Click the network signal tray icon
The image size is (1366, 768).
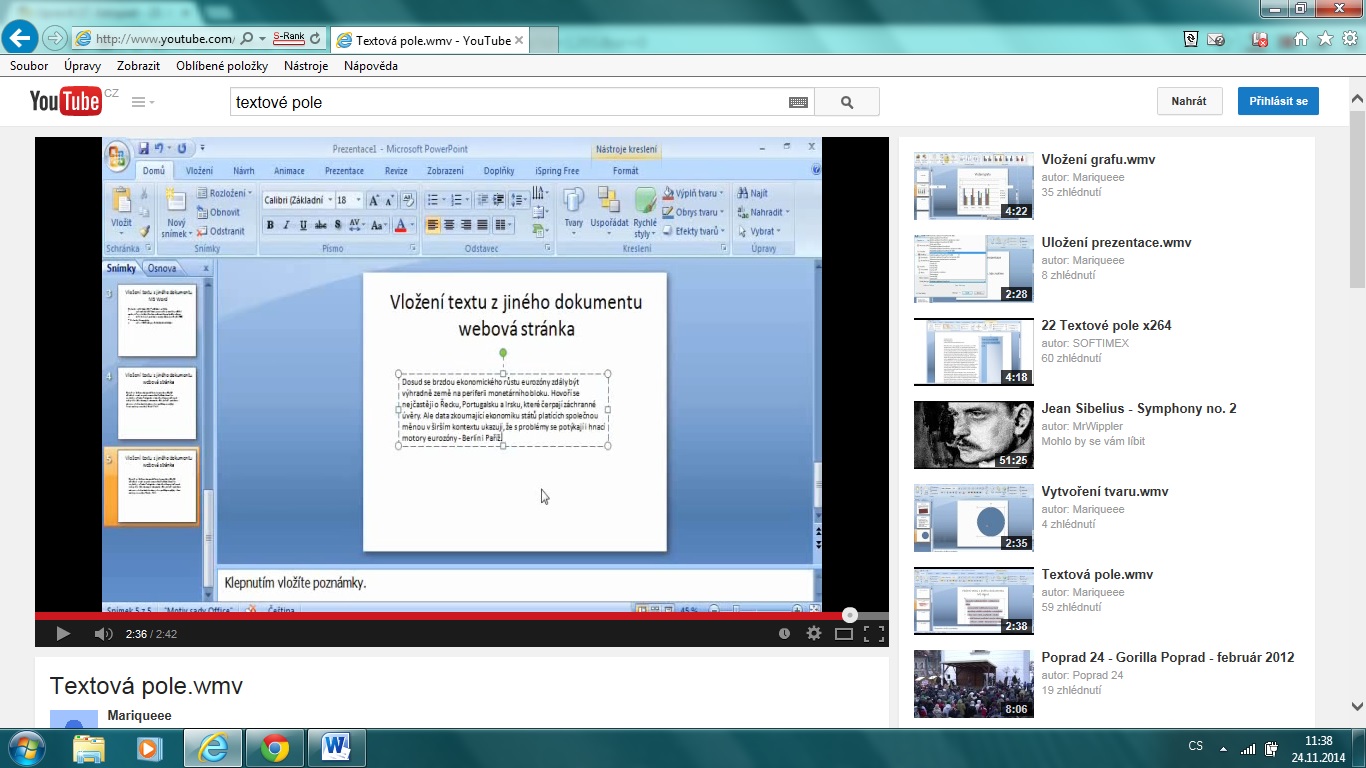point(1248,748)
